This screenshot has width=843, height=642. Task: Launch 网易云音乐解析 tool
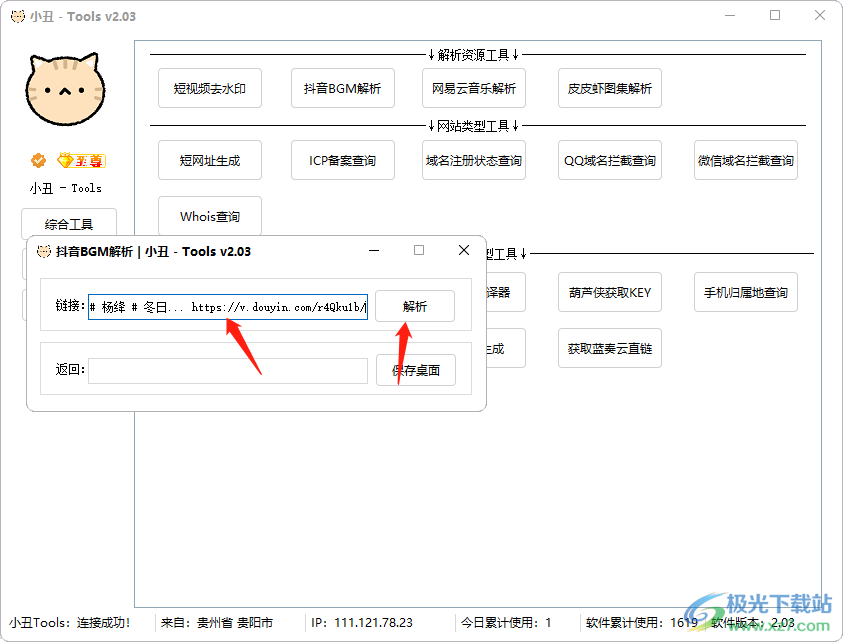[474, 88]
